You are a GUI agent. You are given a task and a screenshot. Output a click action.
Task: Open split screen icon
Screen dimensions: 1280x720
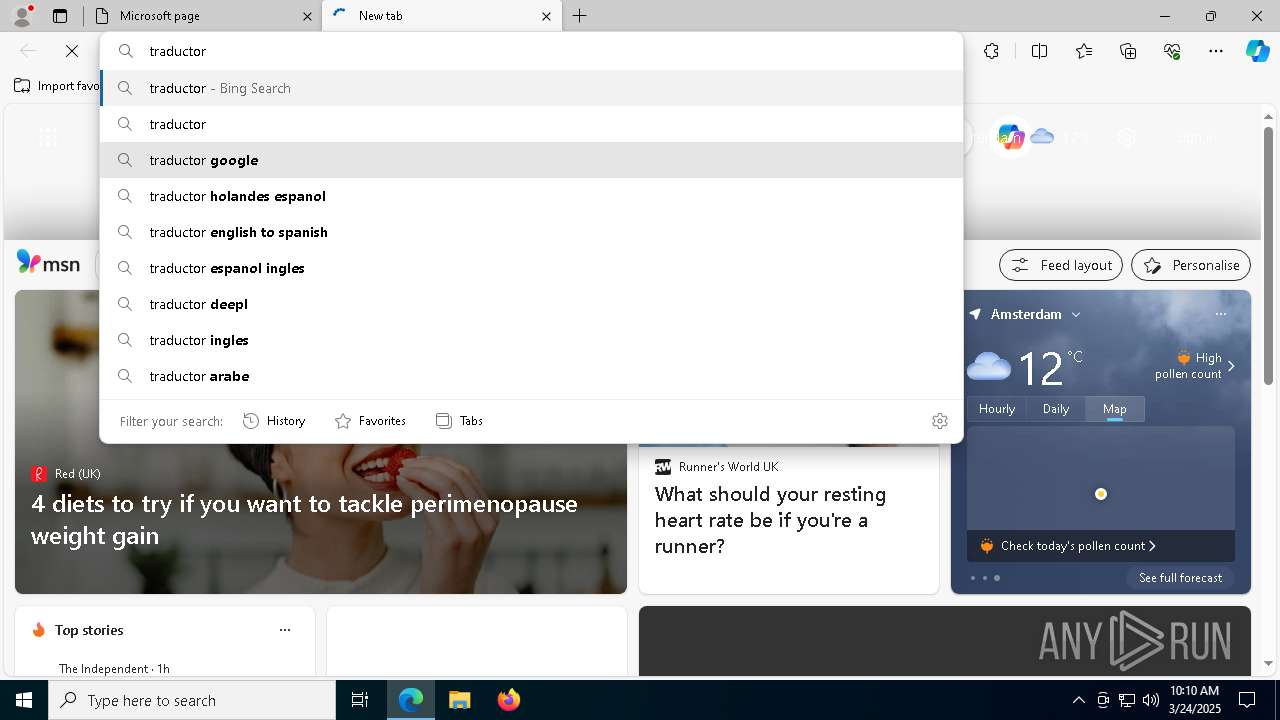pyautogui.click(x=1039, y=51)
